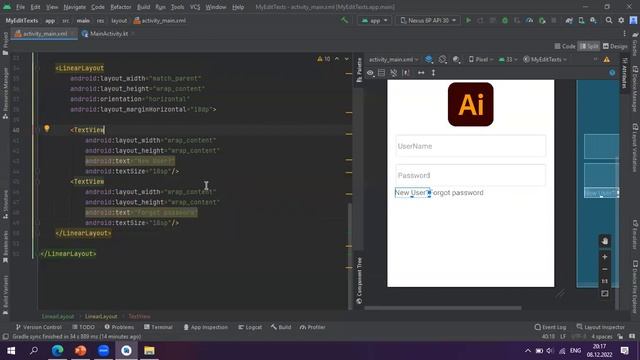This screenshot has height=360, width=640.
Task: Click the user account avatar icon
Action: (x=633, y=20)
